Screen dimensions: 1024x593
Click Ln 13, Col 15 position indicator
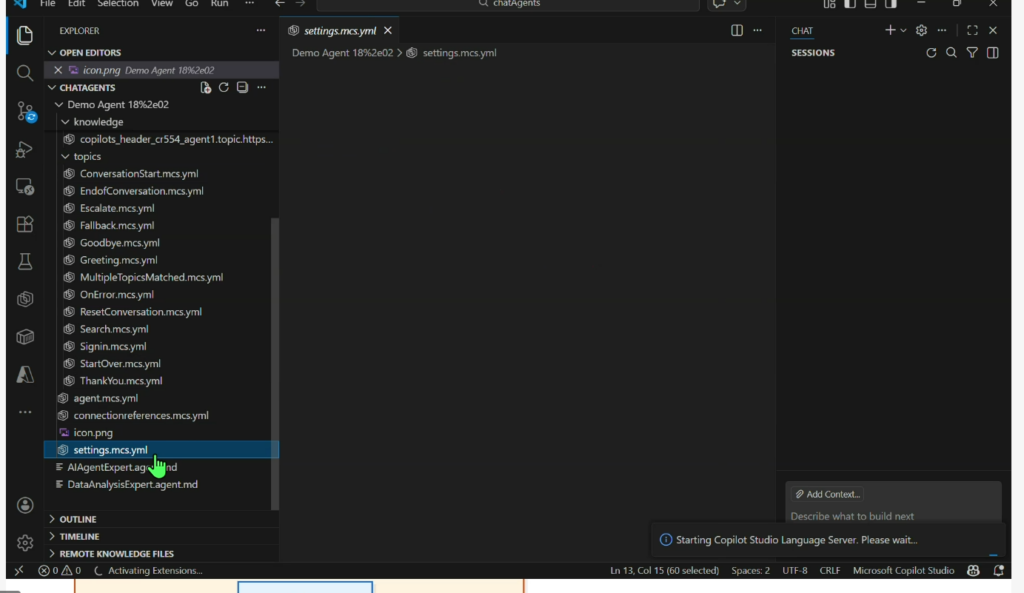tap(664, 570)
